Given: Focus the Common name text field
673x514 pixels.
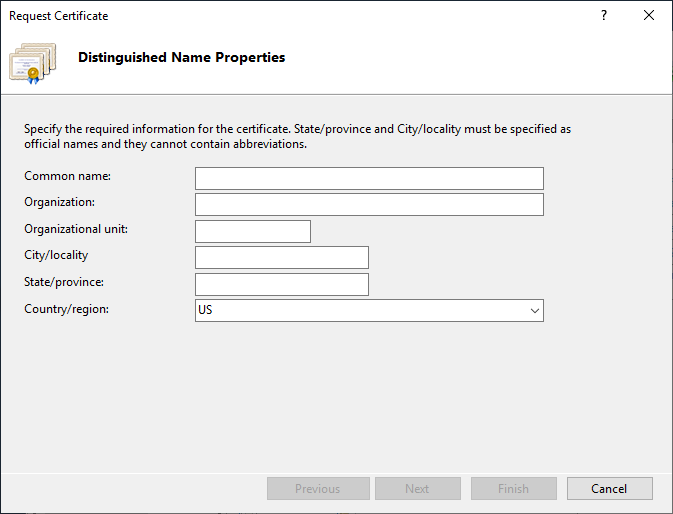Looking at the screenshot, I should (x=369, y=178).
